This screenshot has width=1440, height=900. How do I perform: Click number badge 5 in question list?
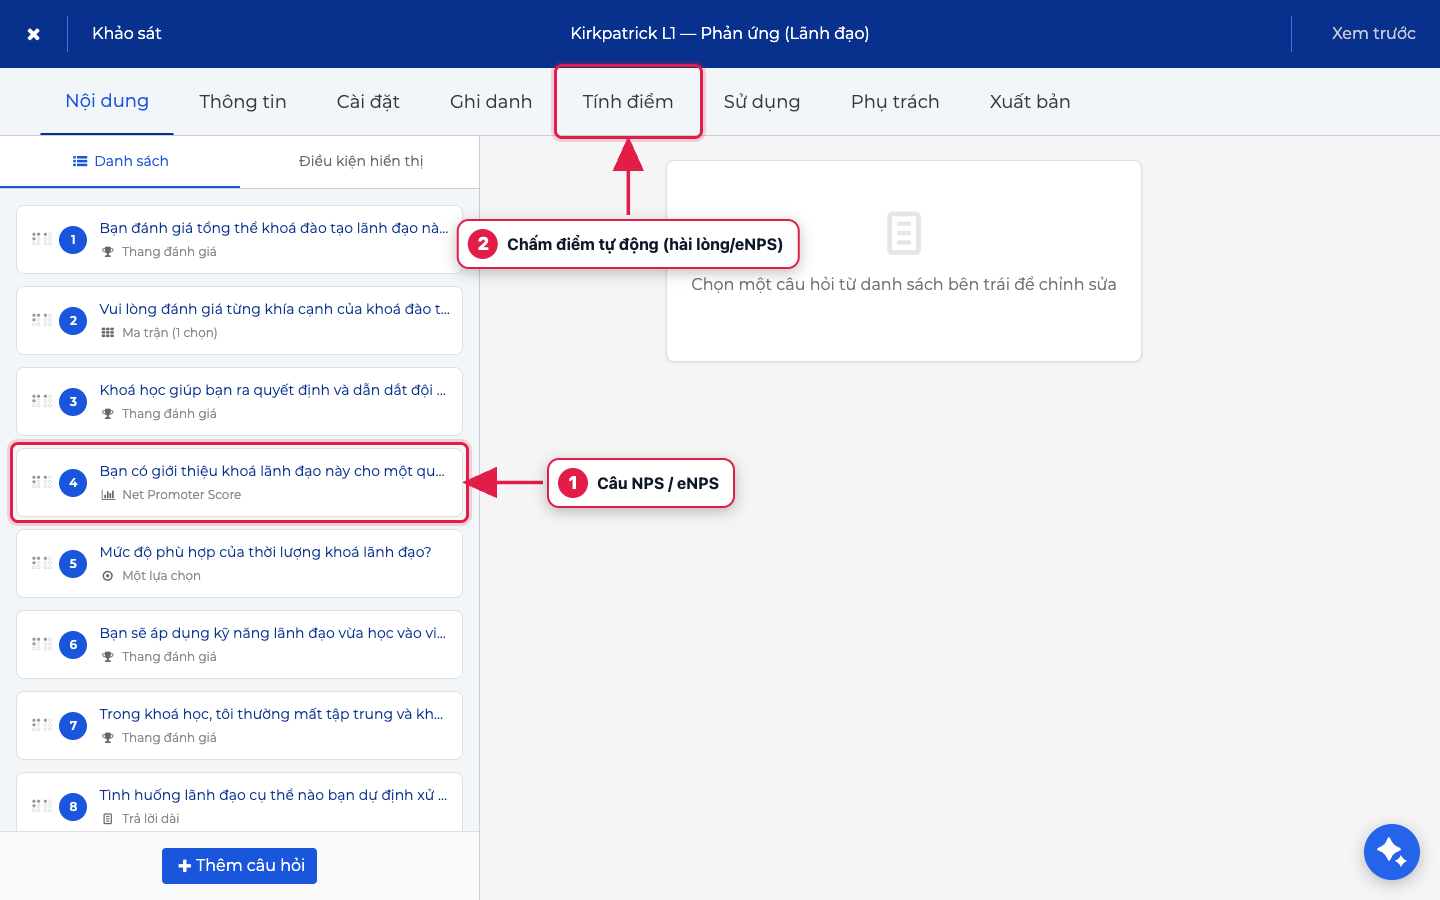(x=73, y=564)
